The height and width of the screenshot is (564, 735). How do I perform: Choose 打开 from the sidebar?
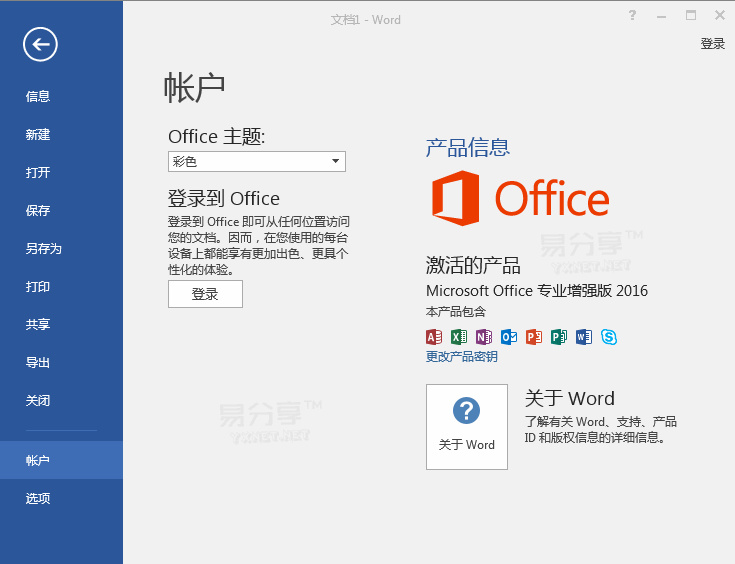point(38,173)
